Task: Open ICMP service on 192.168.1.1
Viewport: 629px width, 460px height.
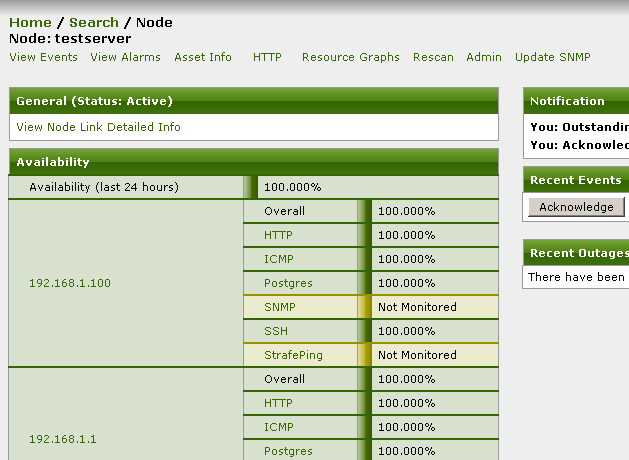Action: pos(278,427)
